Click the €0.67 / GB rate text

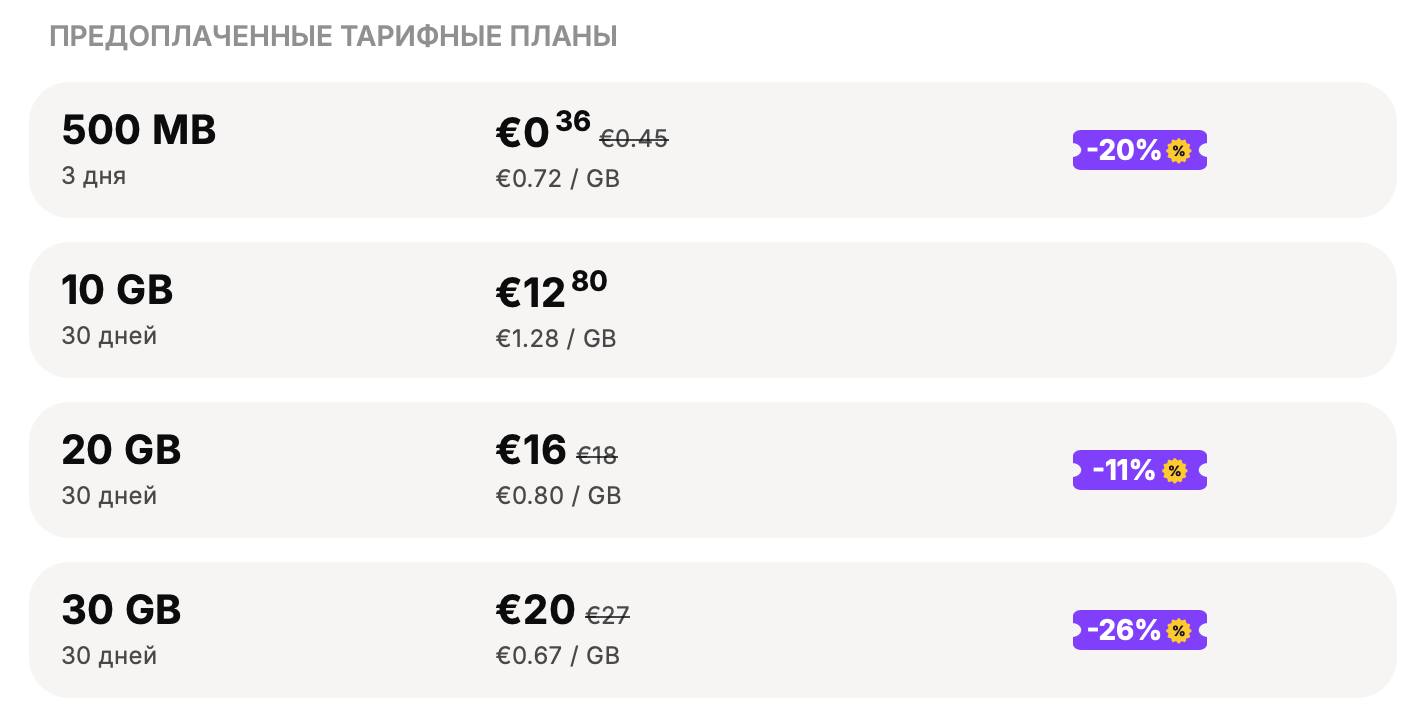558,656
